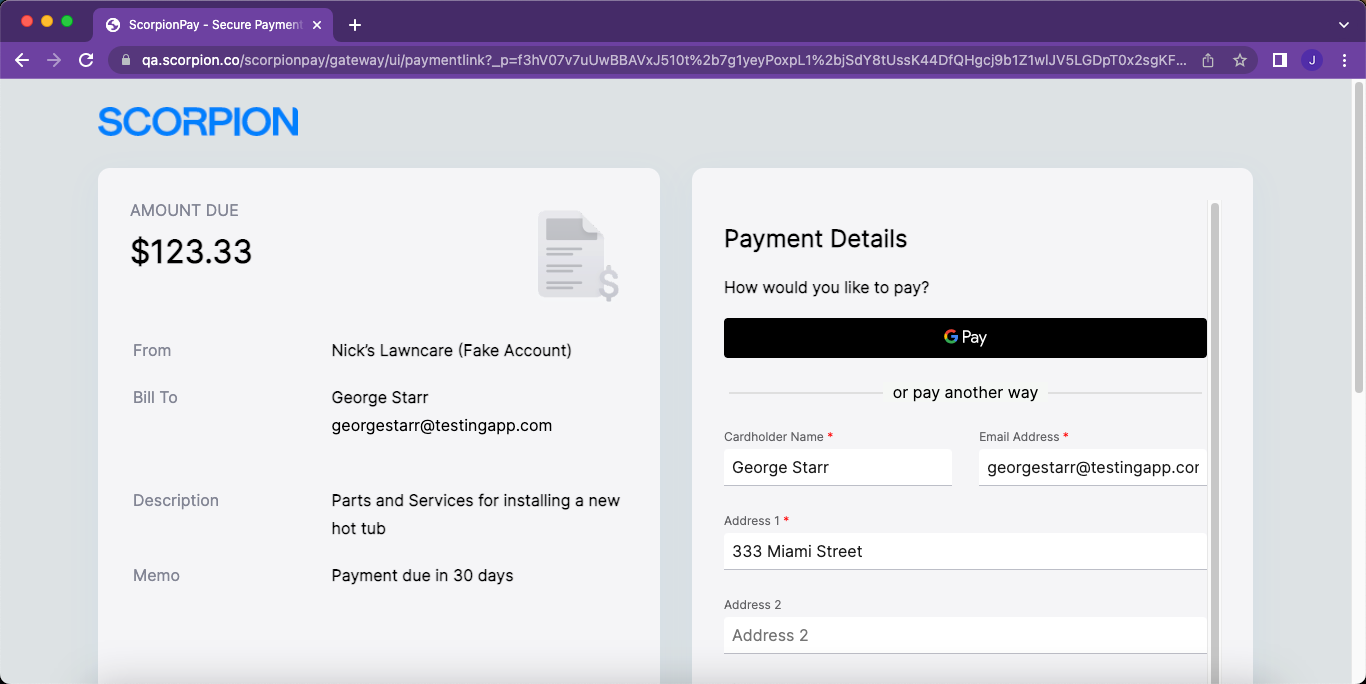Reload the ScorpionPay page
Image resolution: width=1366 pixels, height=684 pixels.
pyautogui.click(x=86, y=60)
